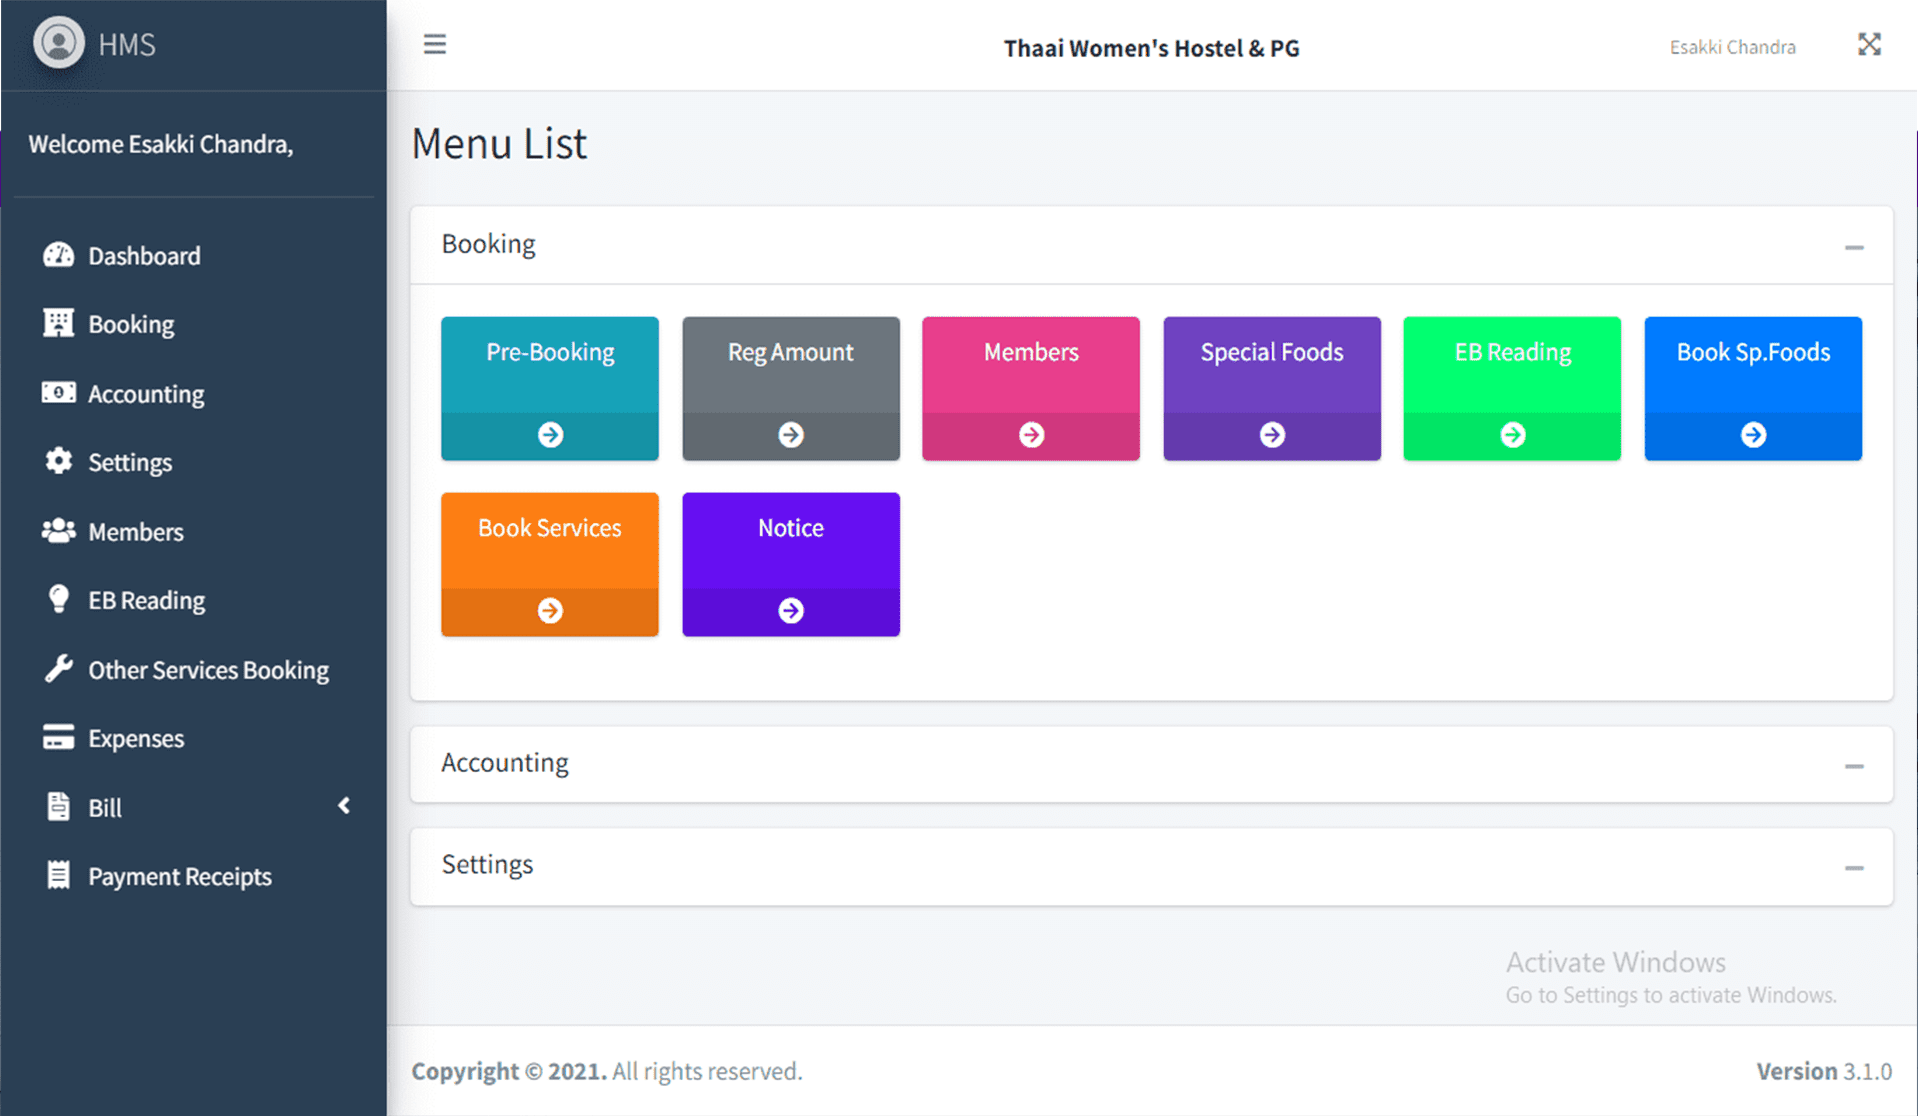
Task: Click the arrow icon on Pre-Booking card
Action: (x=550, y=435)
